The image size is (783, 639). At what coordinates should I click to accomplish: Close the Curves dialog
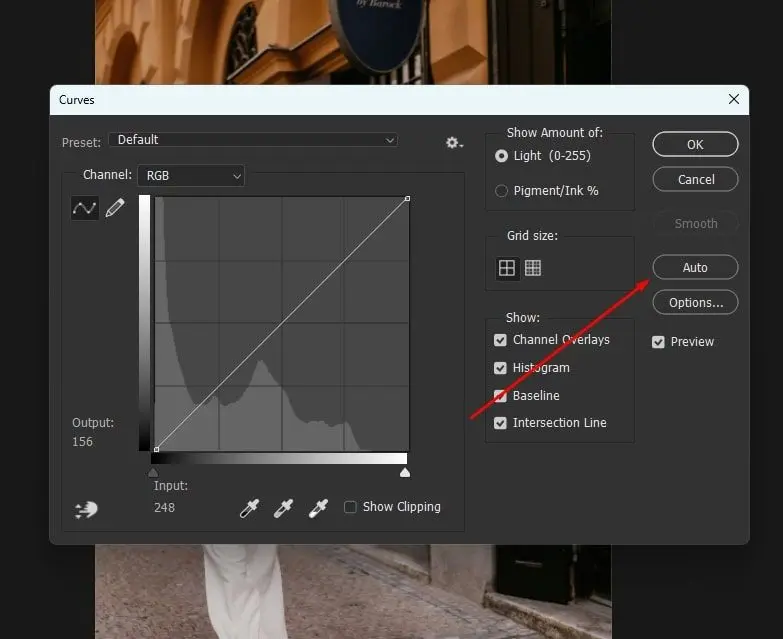(734, 99)
